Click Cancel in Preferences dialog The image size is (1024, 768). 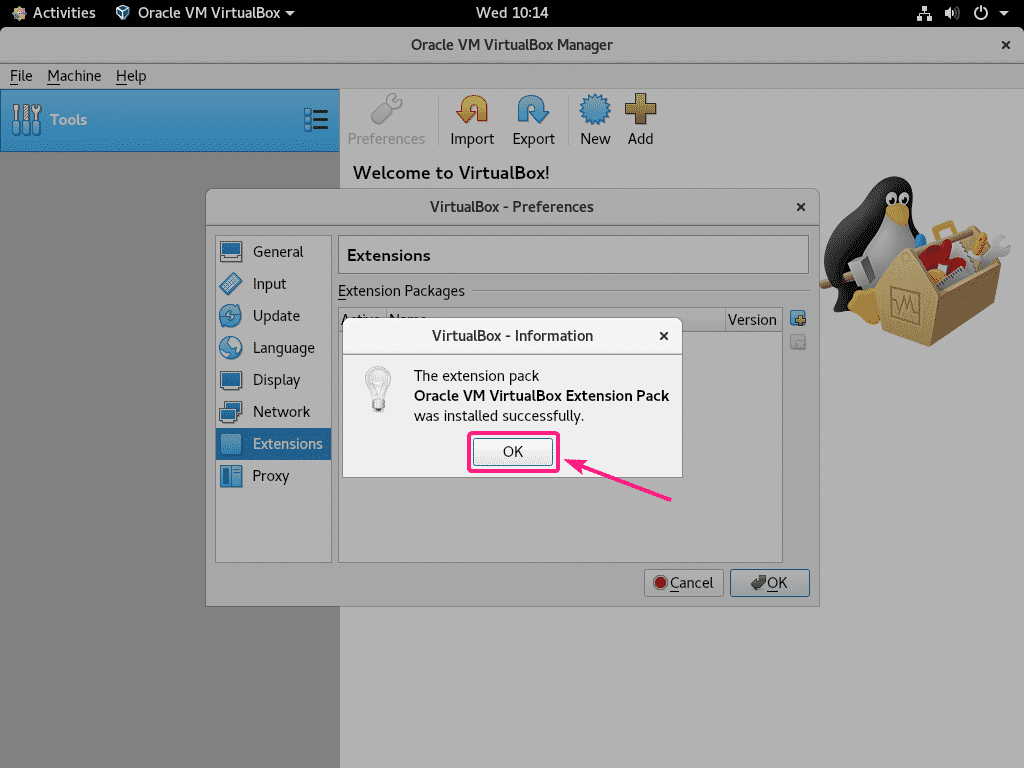684,583
